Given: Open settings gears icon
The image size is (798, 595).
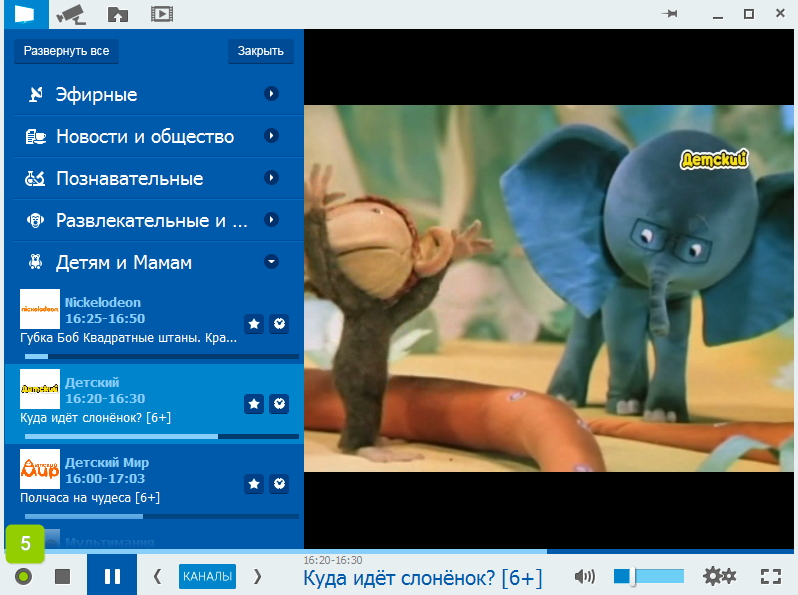Looking at the screenshot, I should point(720,577).
